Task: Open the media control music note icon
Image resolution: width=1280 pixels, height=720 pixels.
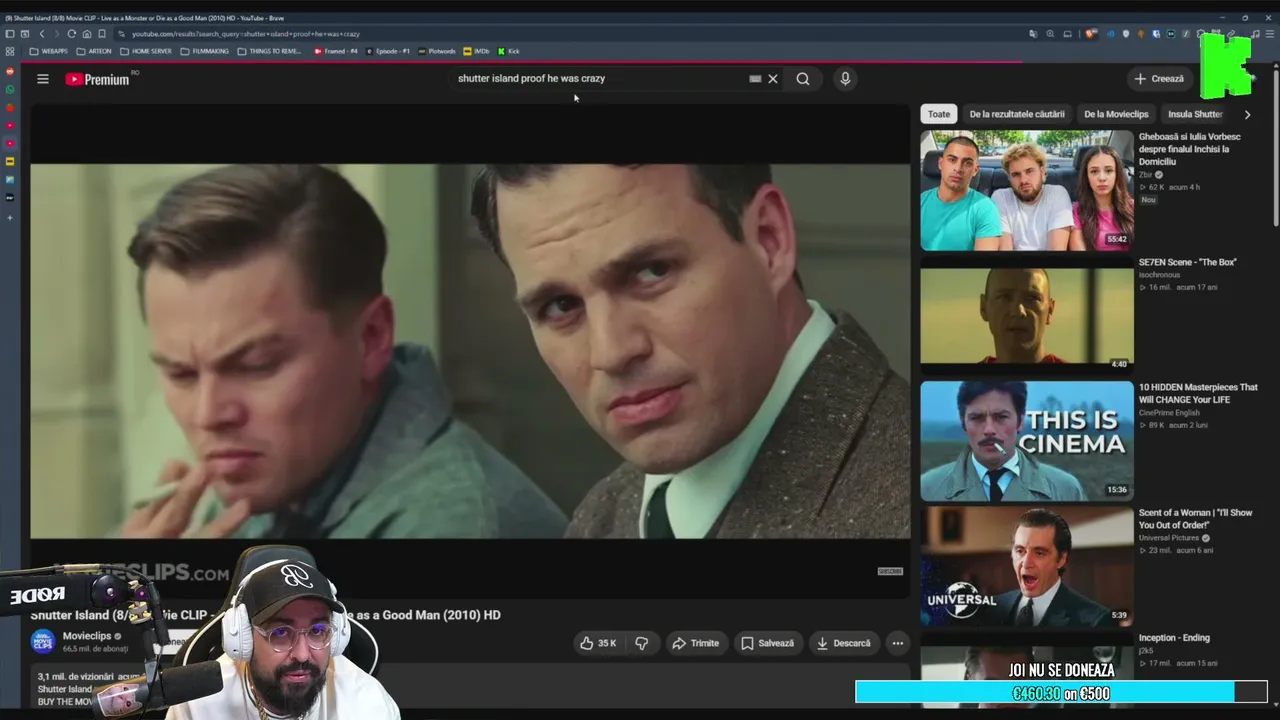Action: click(1254, 34)
